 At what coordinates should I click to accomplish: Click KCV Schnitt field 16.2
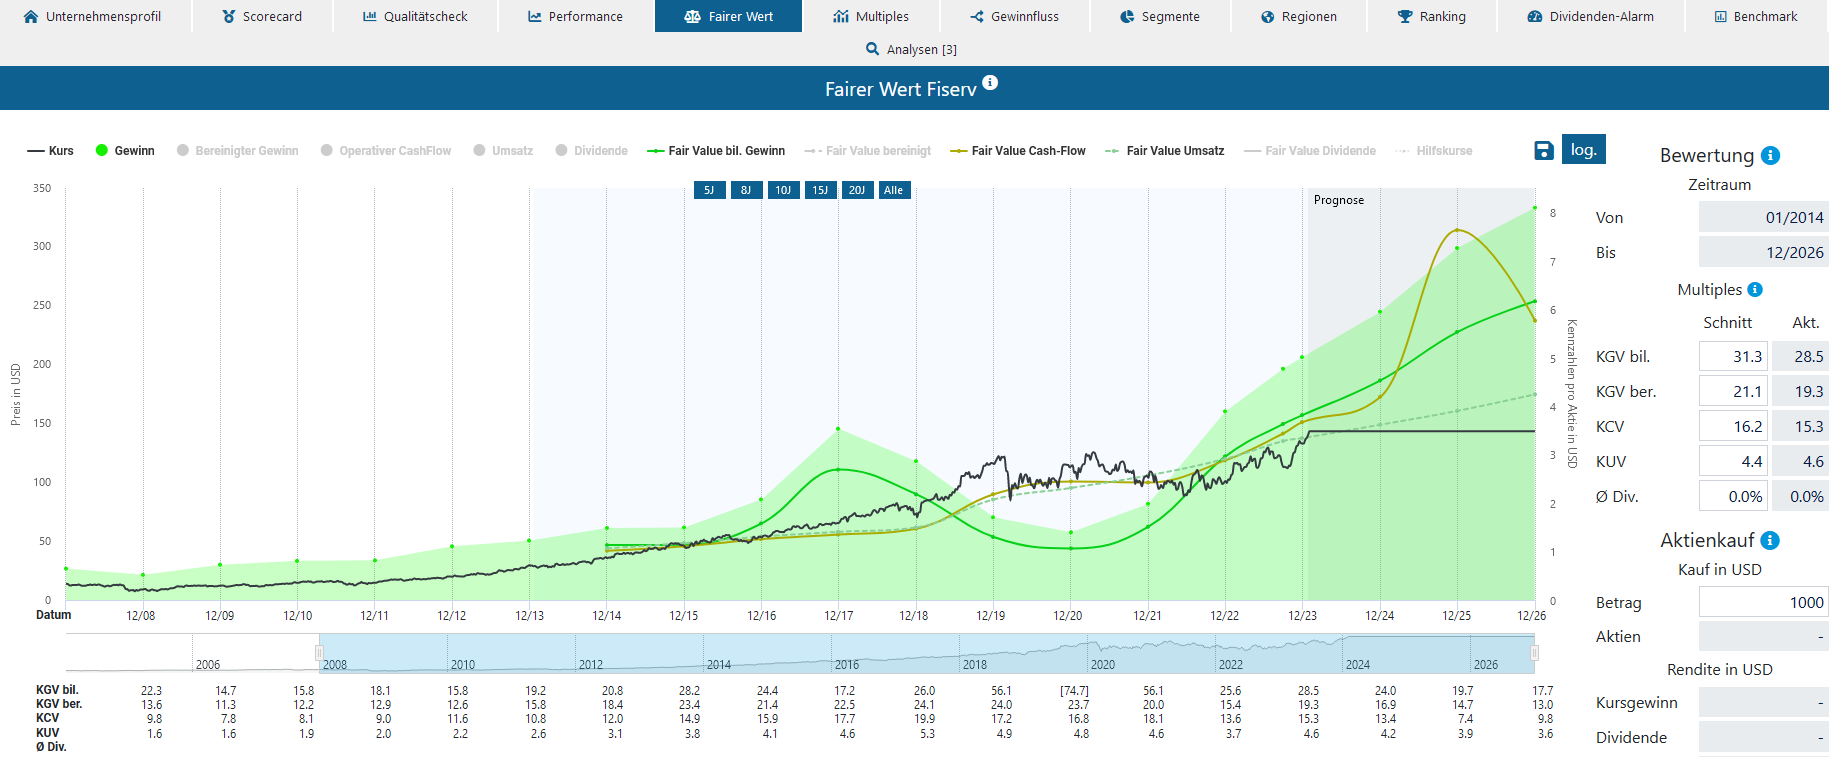tap(1733, 426)
